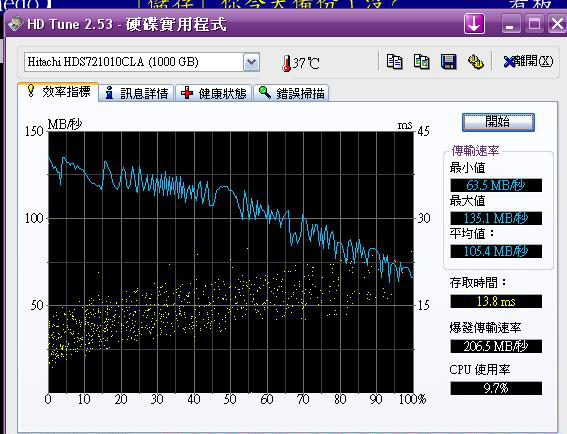The width and height of the screenshot is (567, 434).
Task: Save screenshot using the floppy disk icon
Action: click(x=449, y=62)
